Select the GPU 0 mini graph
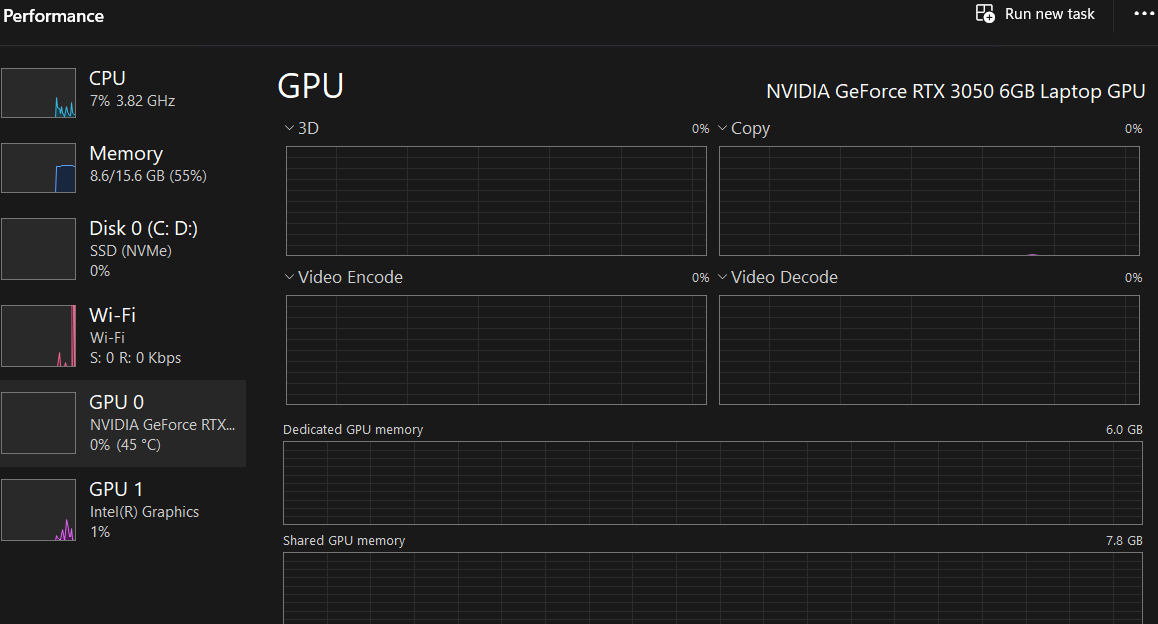The width and height of the screenshot is (1158, 624). (38, 423)
